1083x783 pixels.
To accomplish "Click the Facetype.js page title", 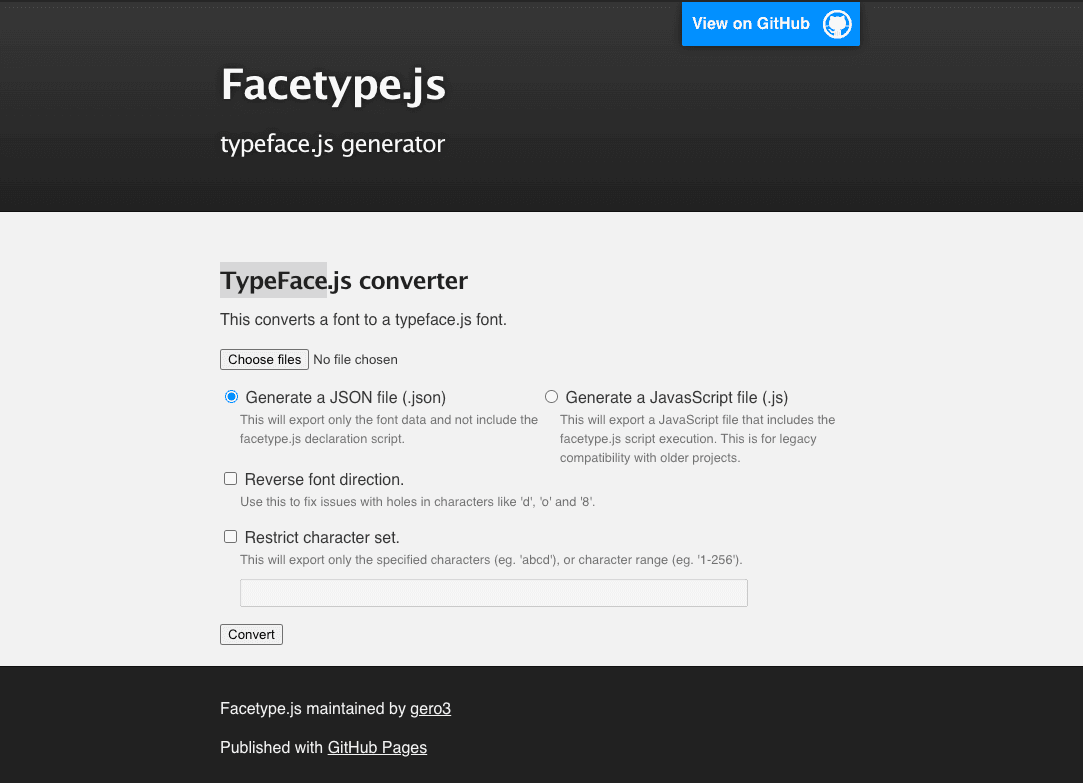I will (333, 85).
